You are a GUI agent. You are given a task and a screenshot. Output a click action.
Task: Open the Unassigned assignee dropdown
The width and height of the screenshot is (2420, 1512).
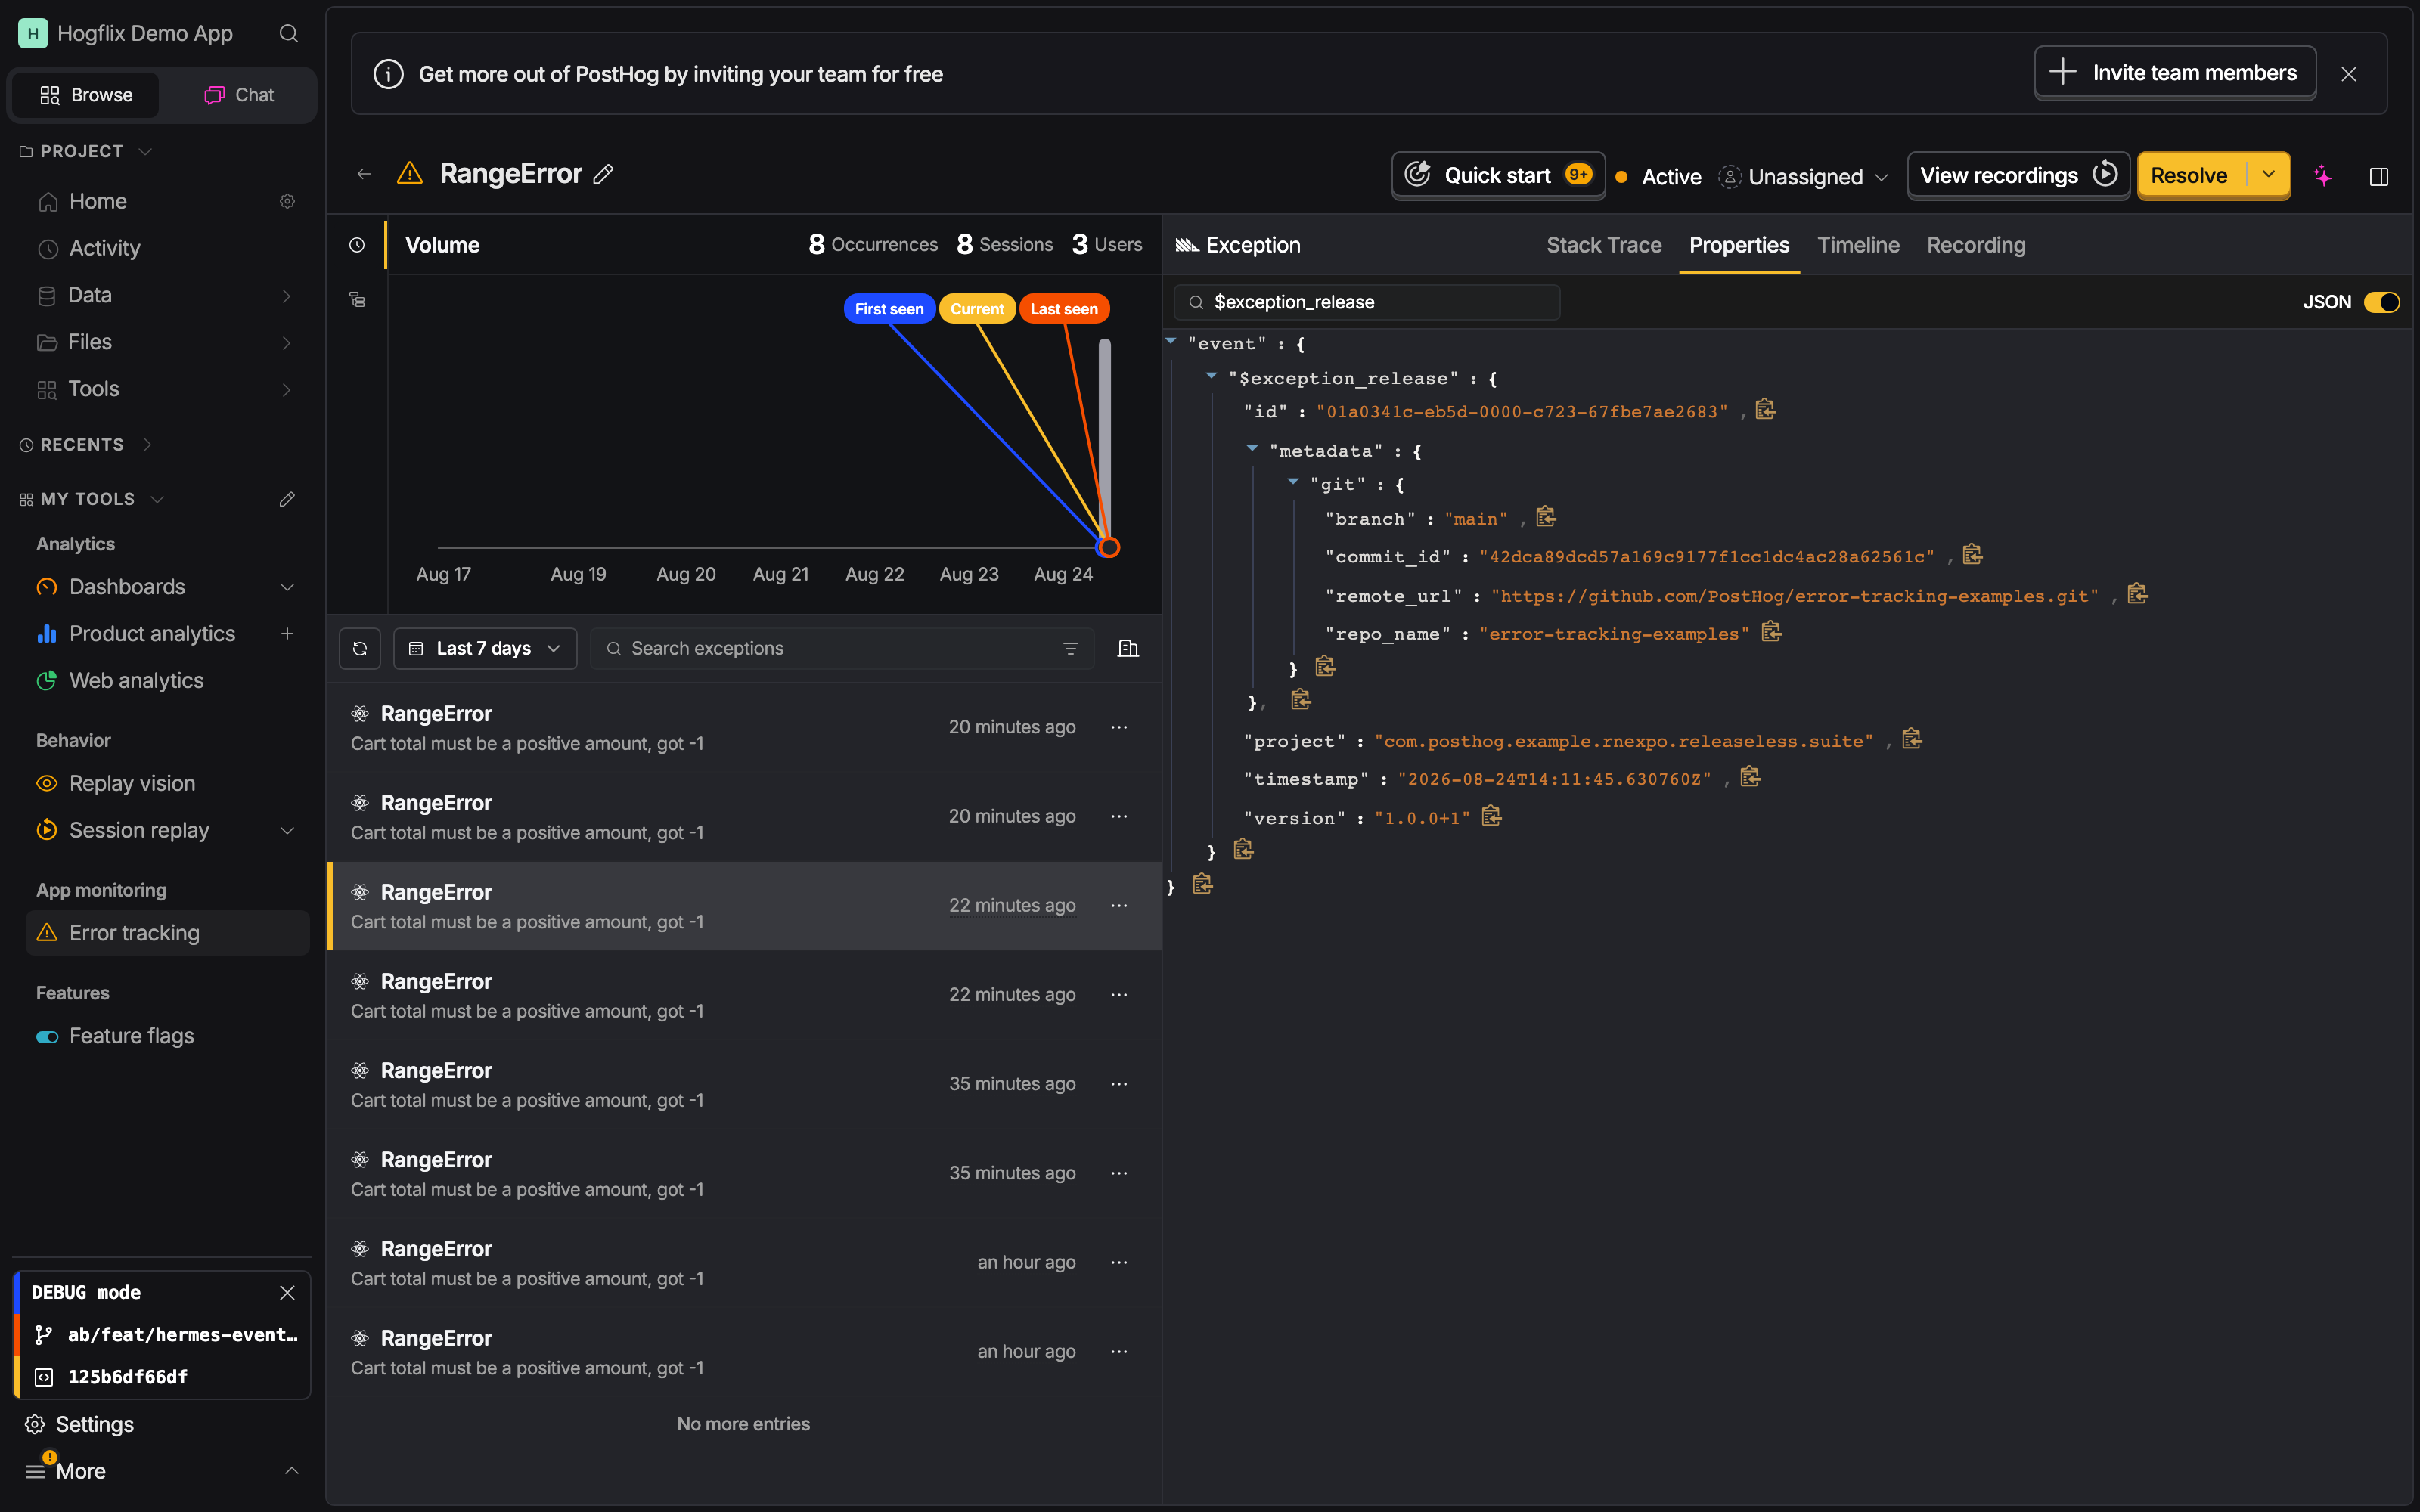[x=1805, y=177]
